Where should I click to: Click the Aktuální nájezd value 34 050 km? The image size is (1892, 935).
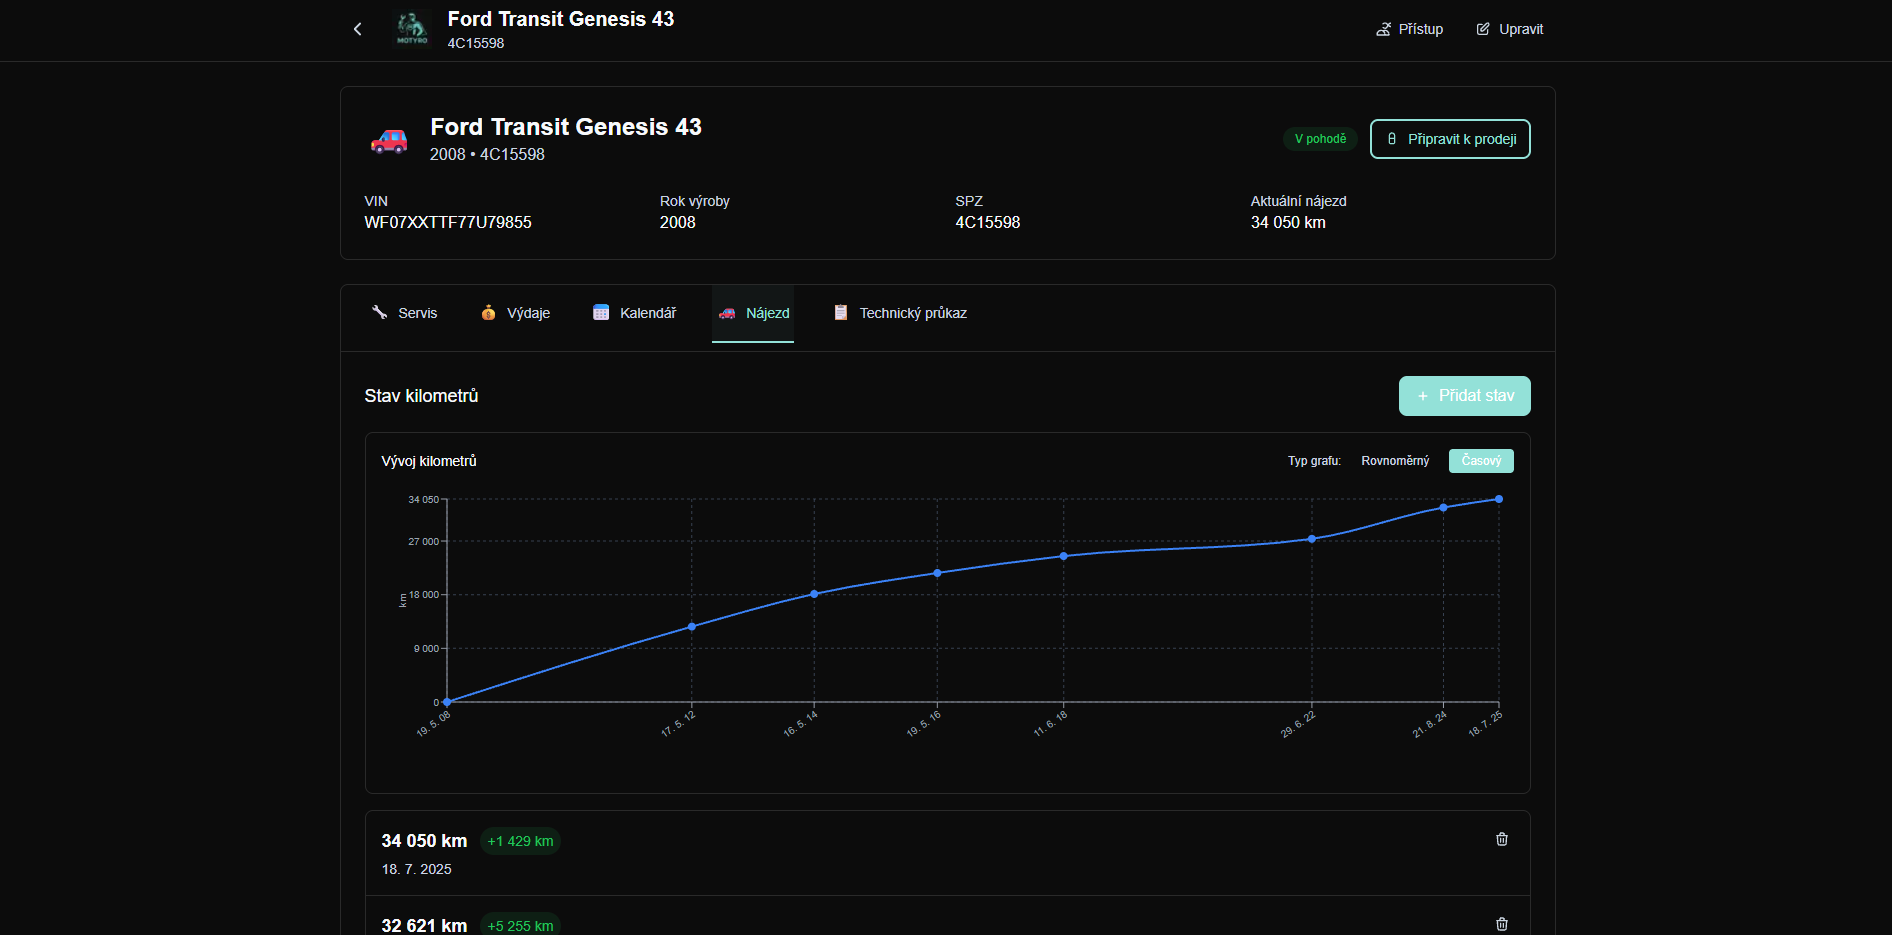point(1288,222)
